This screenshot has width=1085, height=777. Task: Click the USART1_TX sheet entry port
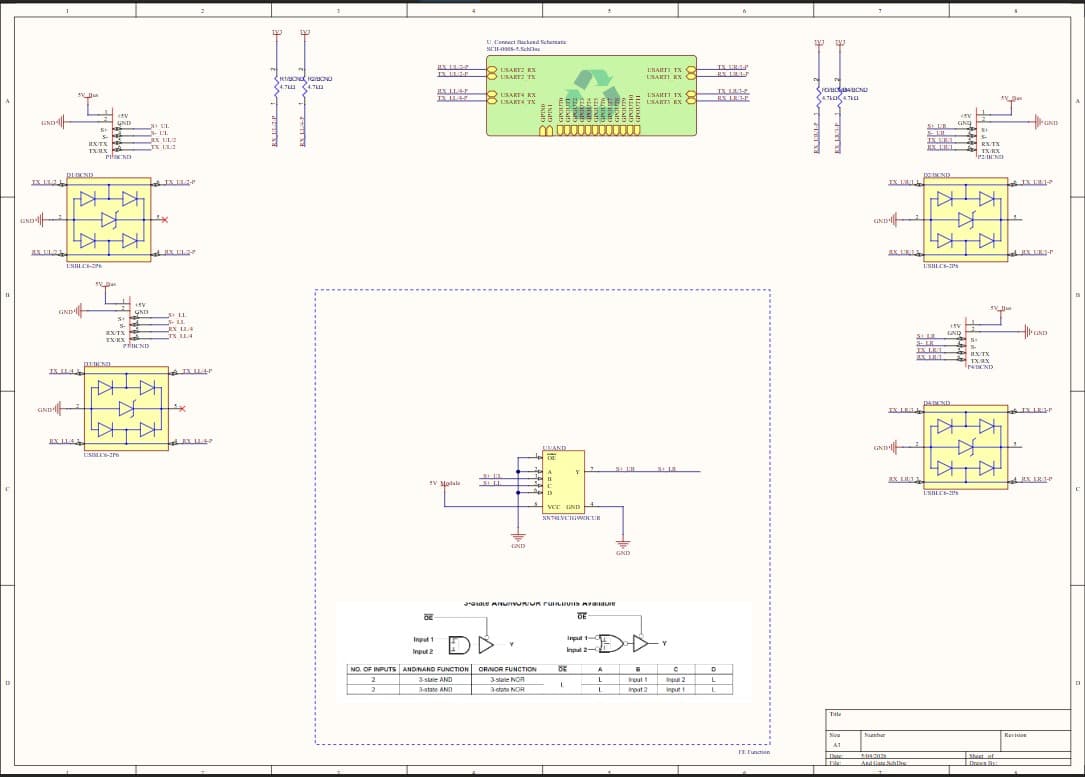click(691, 70)
